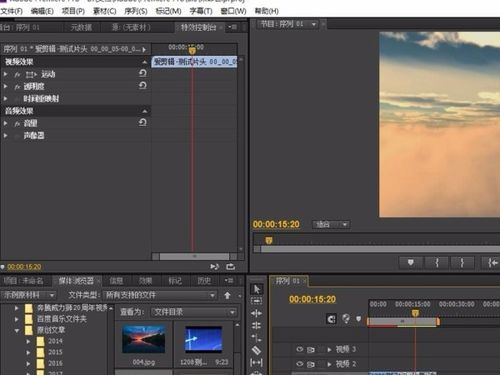This screenshot has width=500, height=375.
Task: Toggle the fx switch for 透明度
Action: [x=17, y=87]
